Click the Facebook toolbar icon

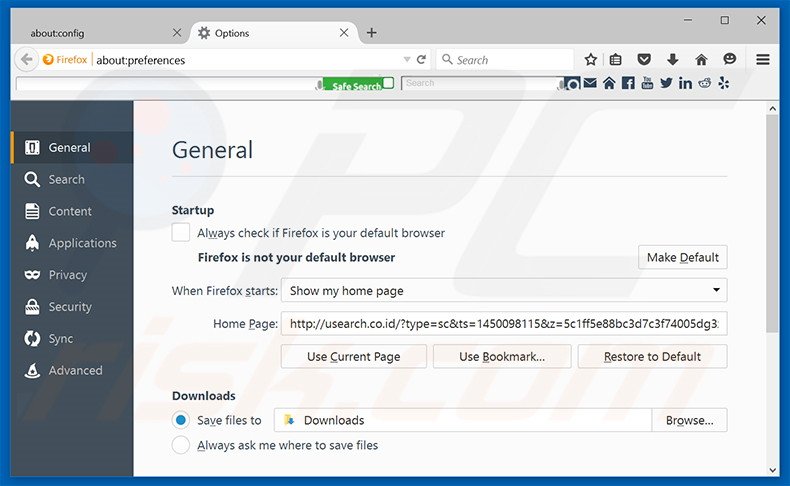pos(628,83)
